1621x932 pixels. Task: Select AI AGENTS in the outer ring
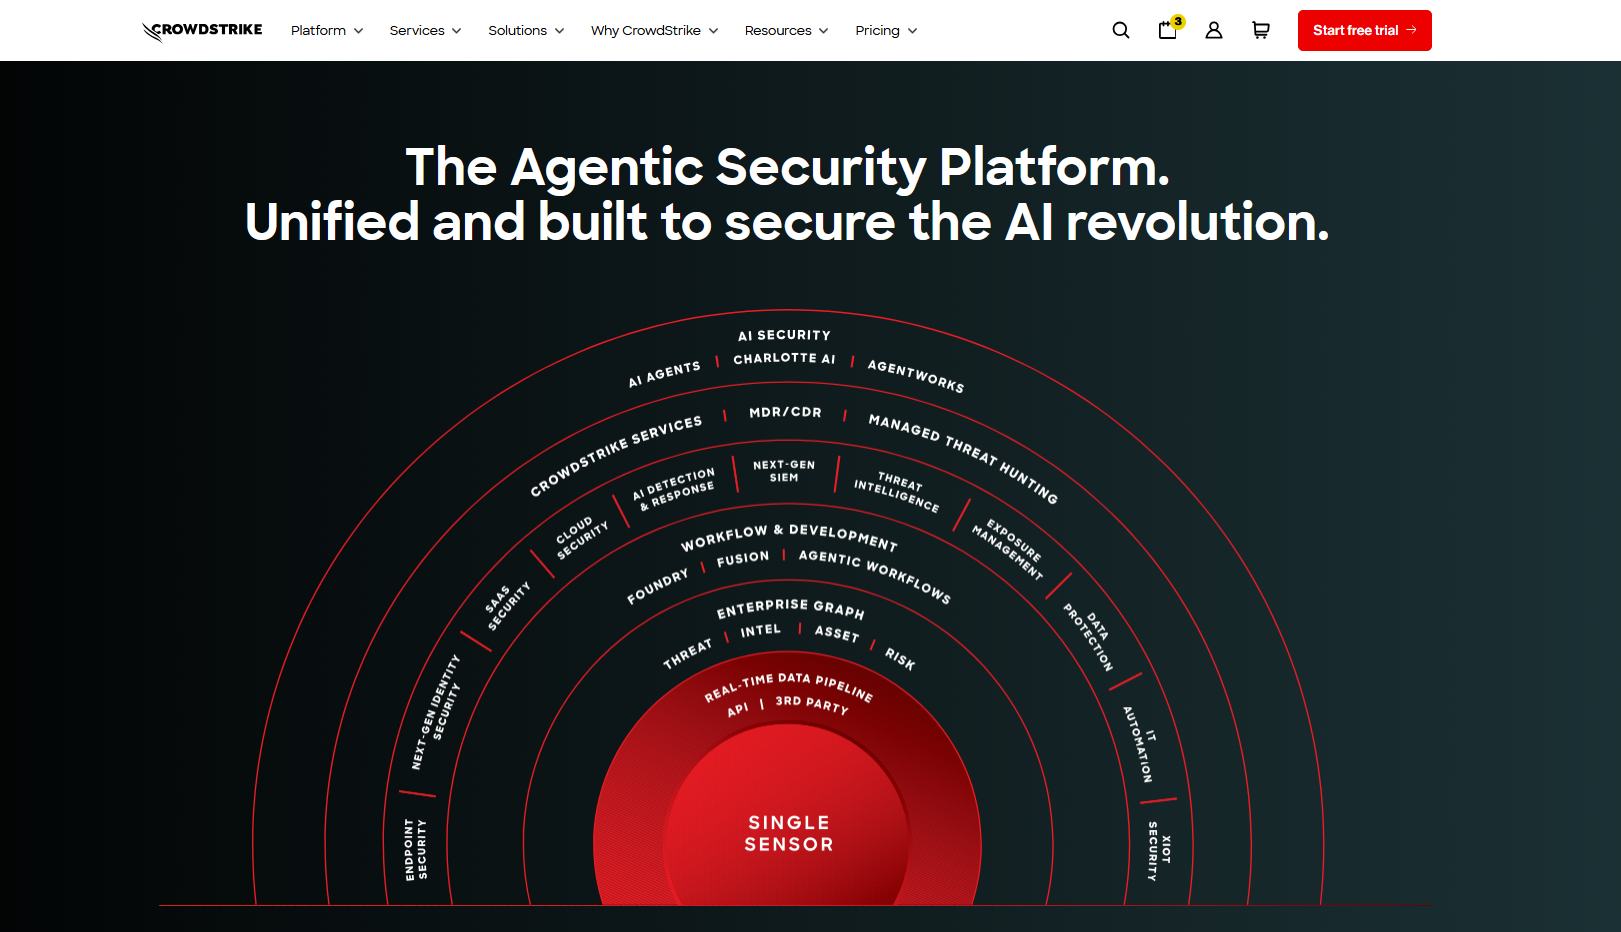pos(664,374)
